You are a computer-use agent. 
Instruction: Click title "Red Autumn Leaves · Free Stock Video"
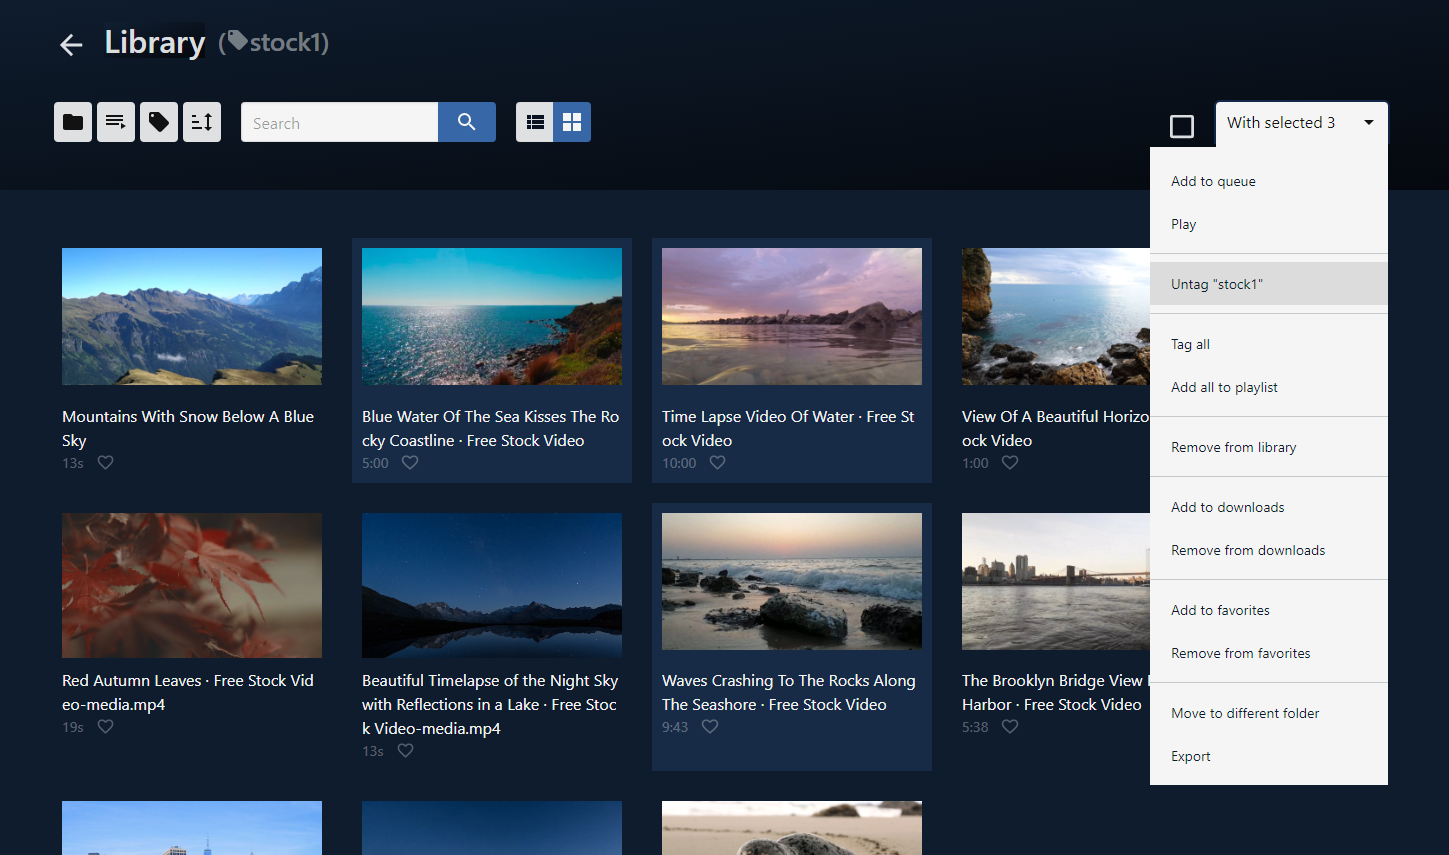click(x=188, y=692)
